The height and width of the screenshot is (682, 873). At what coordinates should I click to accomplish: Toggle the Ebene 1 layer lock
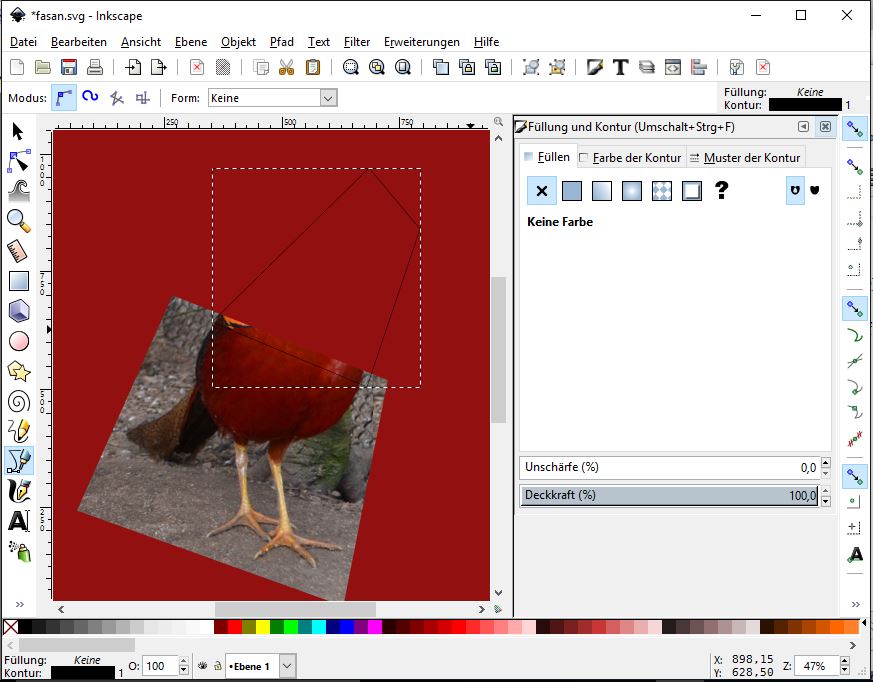point(216,666)
